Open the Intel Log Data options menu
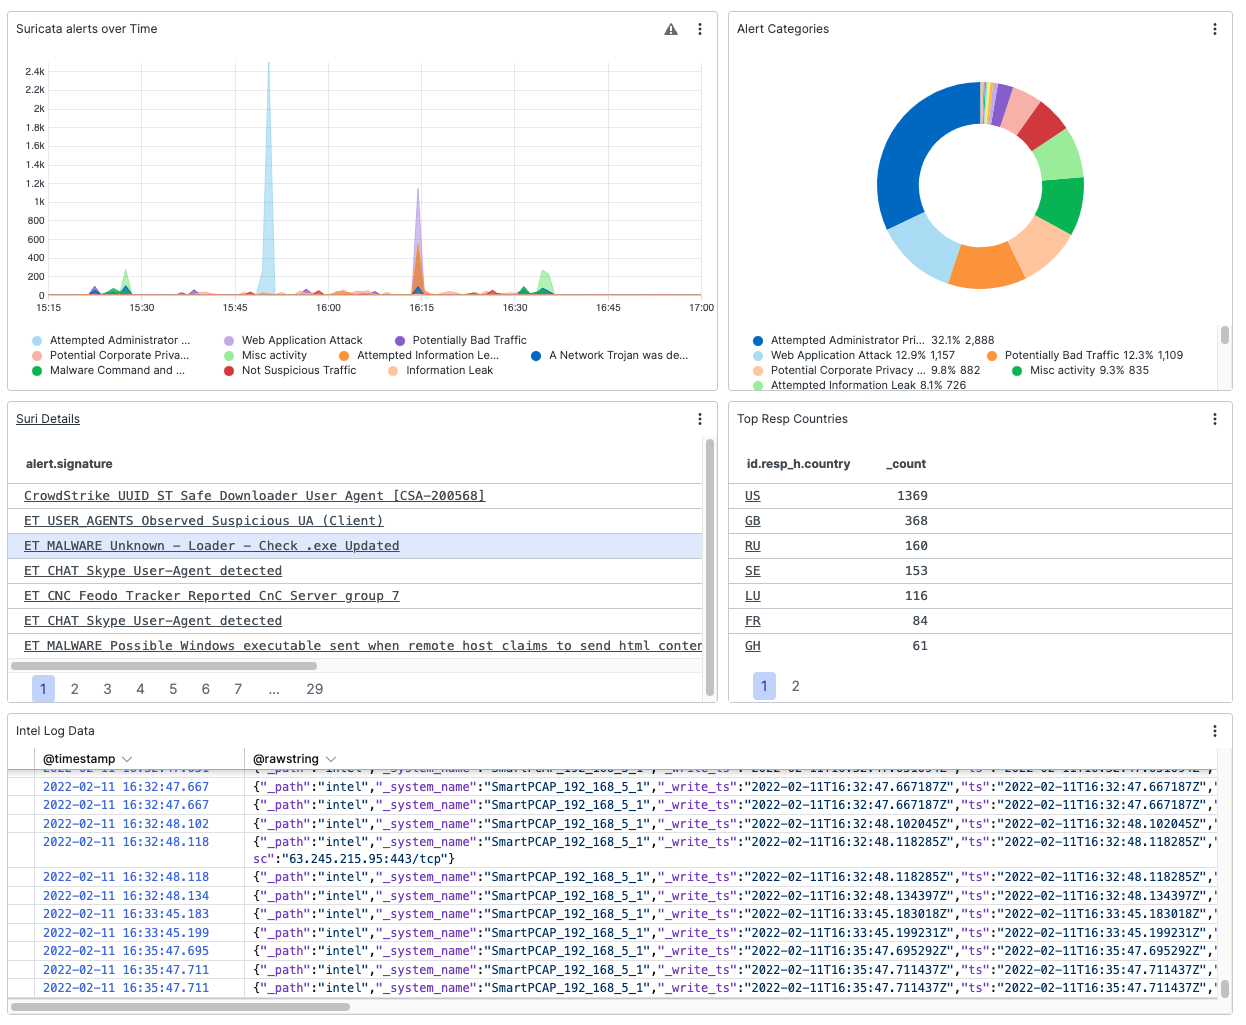The width and height of the screenshot is (1246, 1025). pyautogui.click(x=1215, y=731)
